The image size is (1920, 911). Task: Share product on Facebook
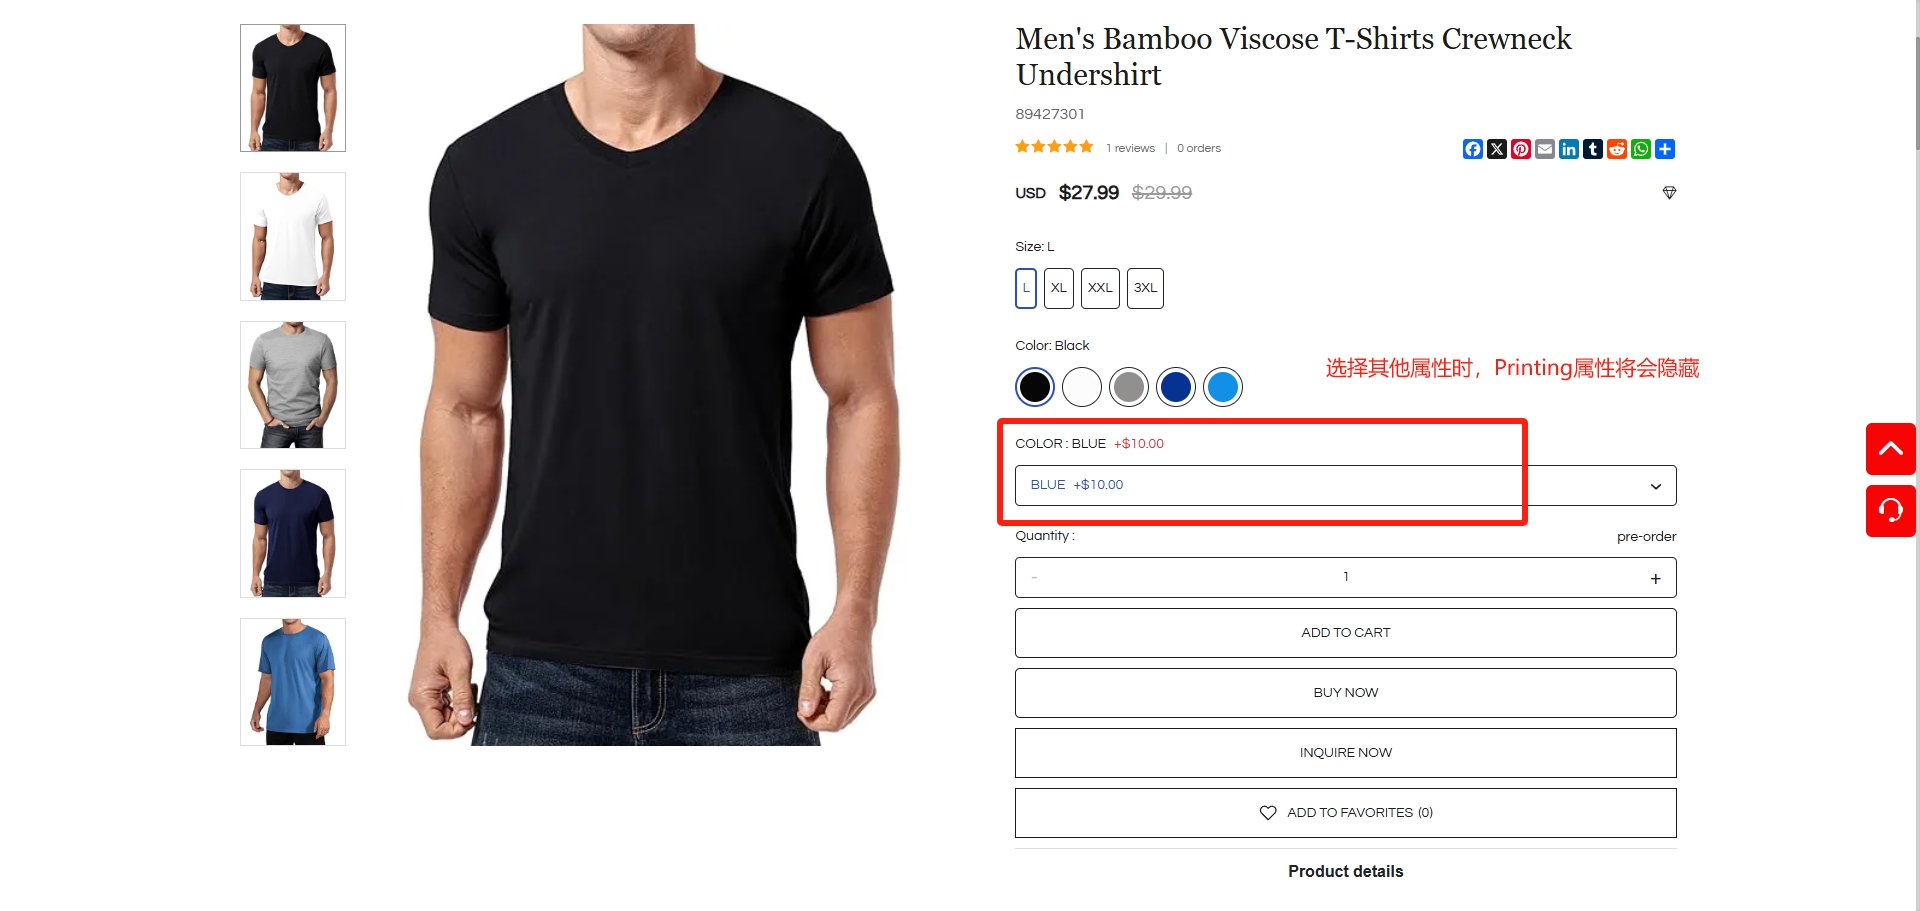(x=1472, y=149)
